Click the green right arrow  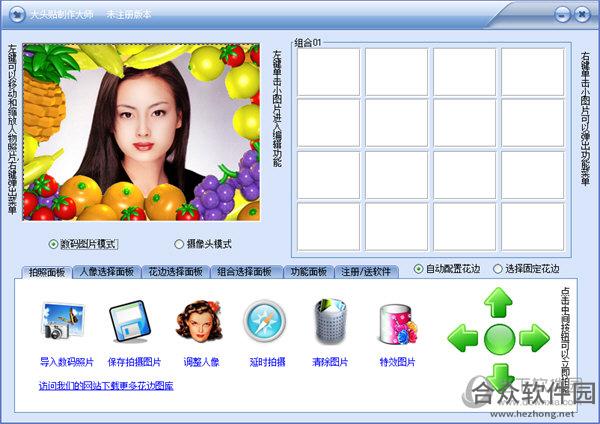point(534,338)
